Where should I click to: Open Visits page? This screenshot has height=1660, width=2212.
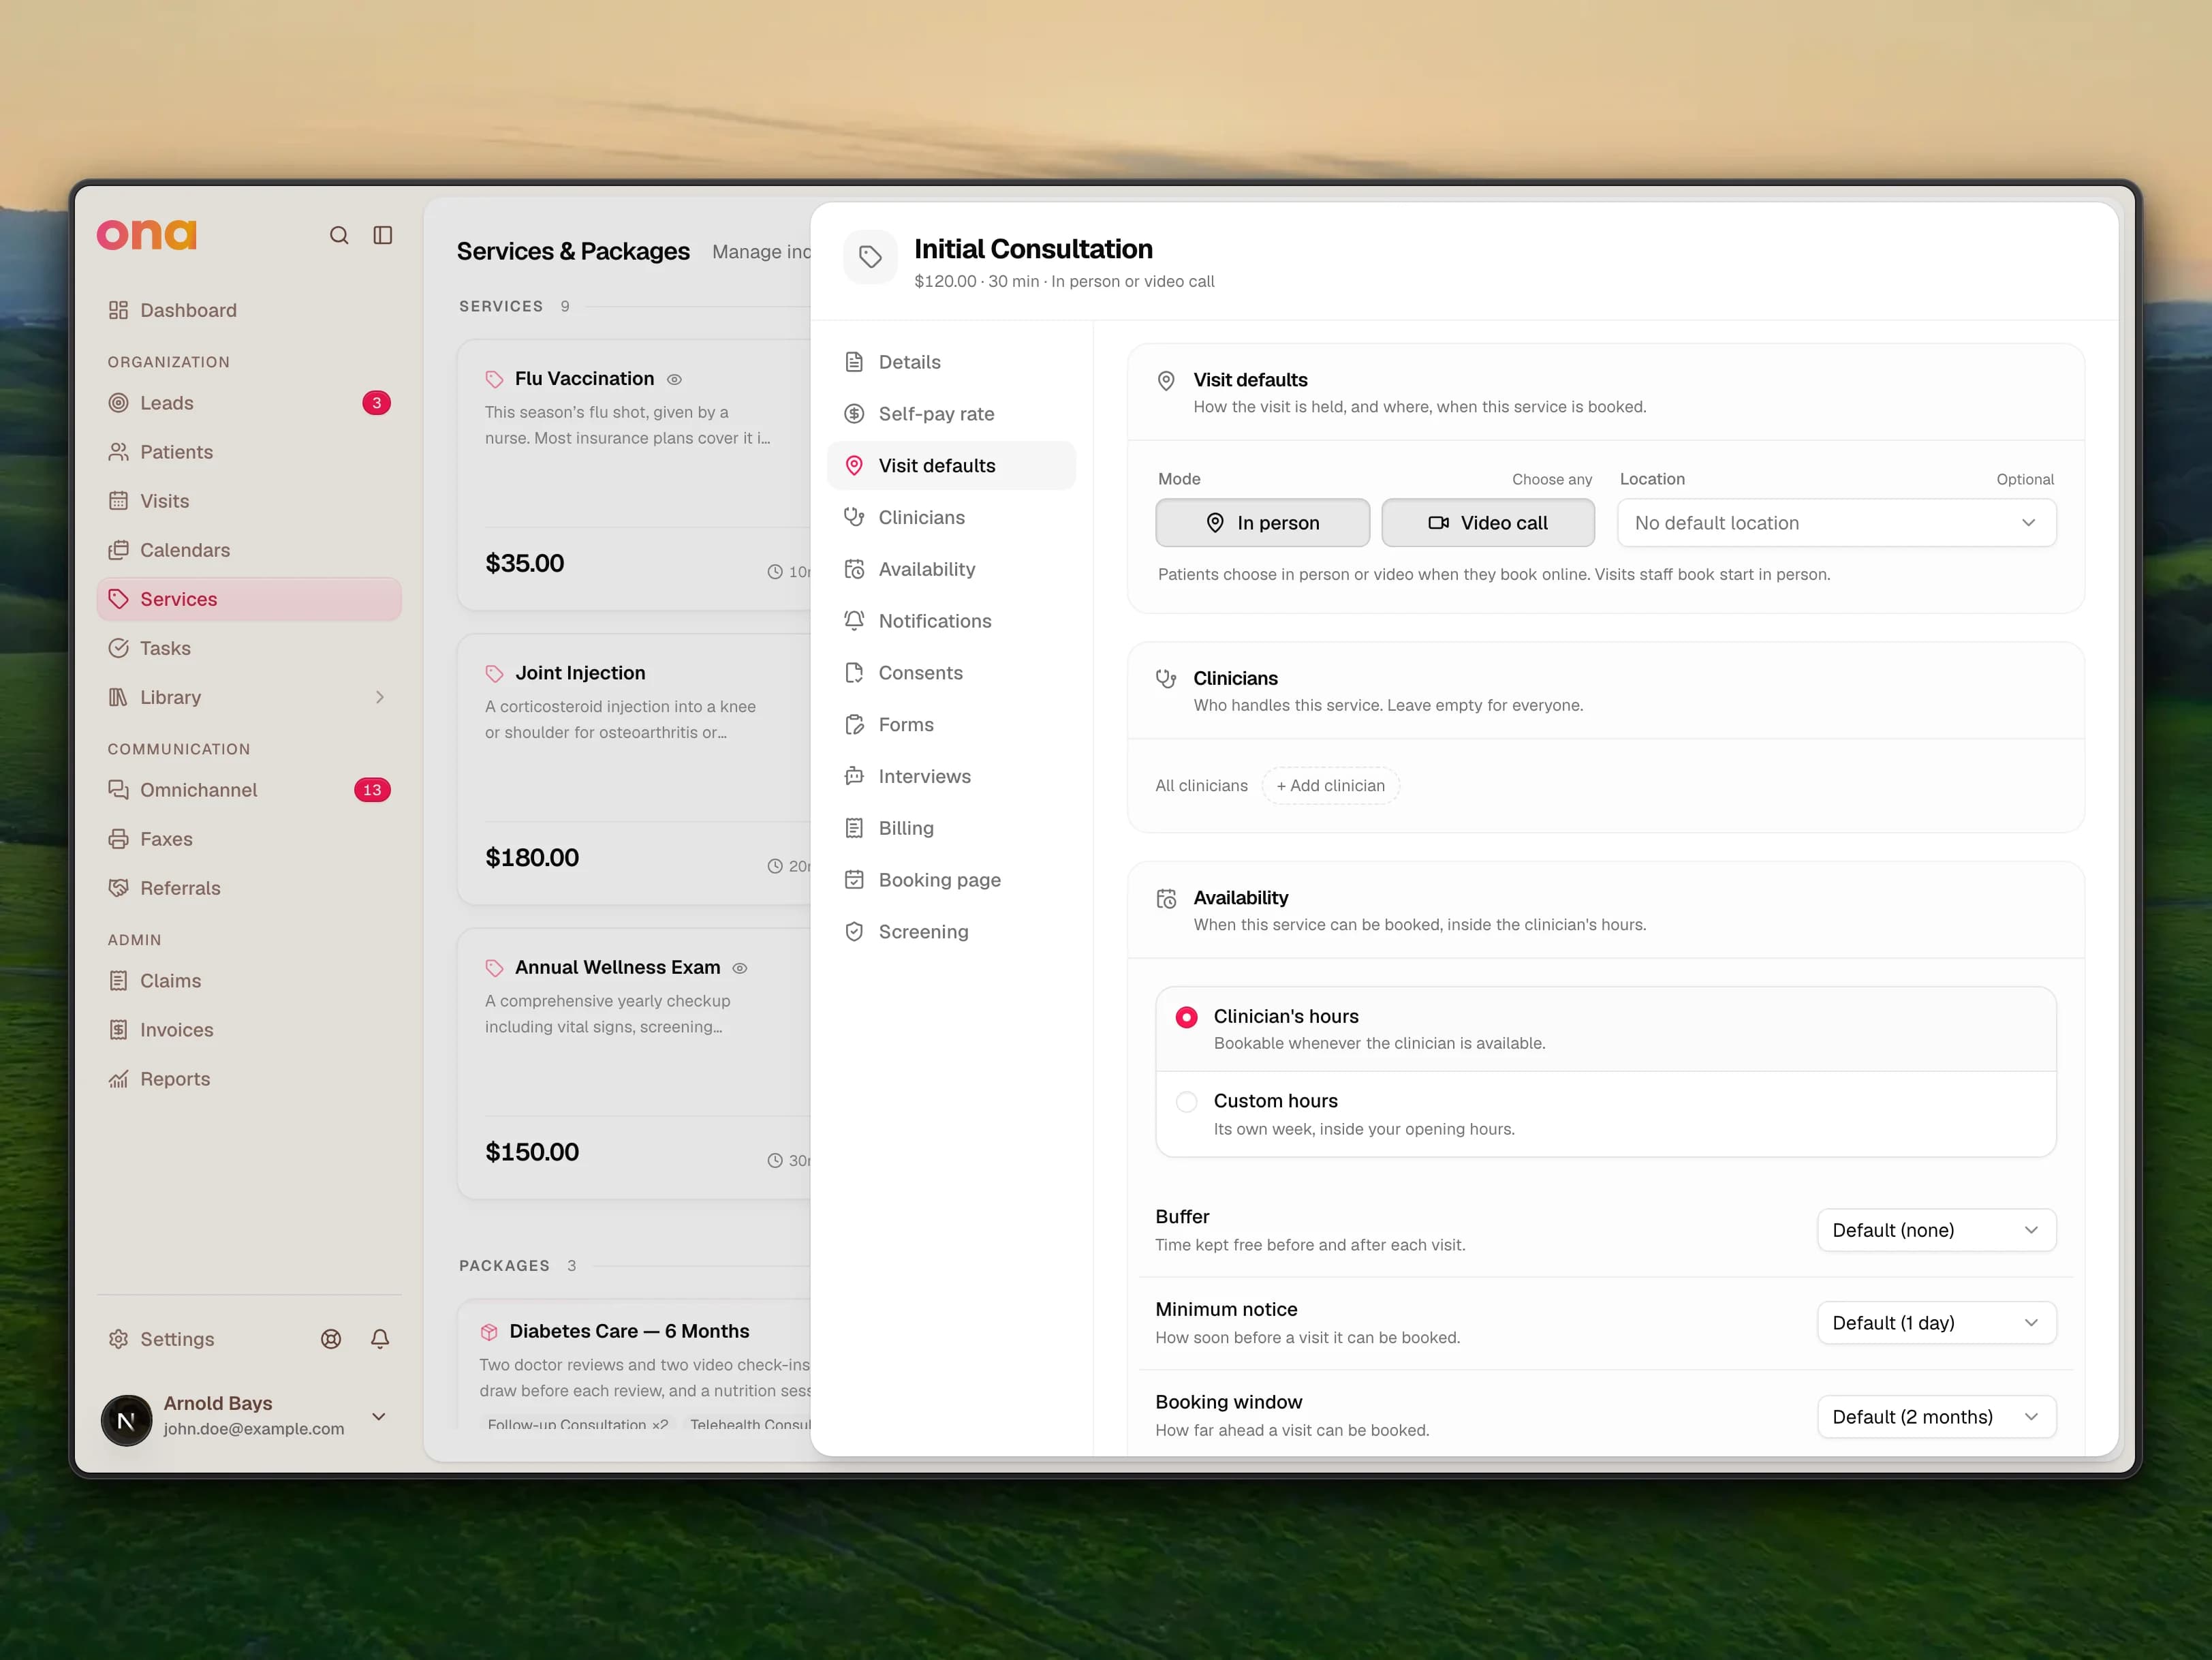click(249, 501)
